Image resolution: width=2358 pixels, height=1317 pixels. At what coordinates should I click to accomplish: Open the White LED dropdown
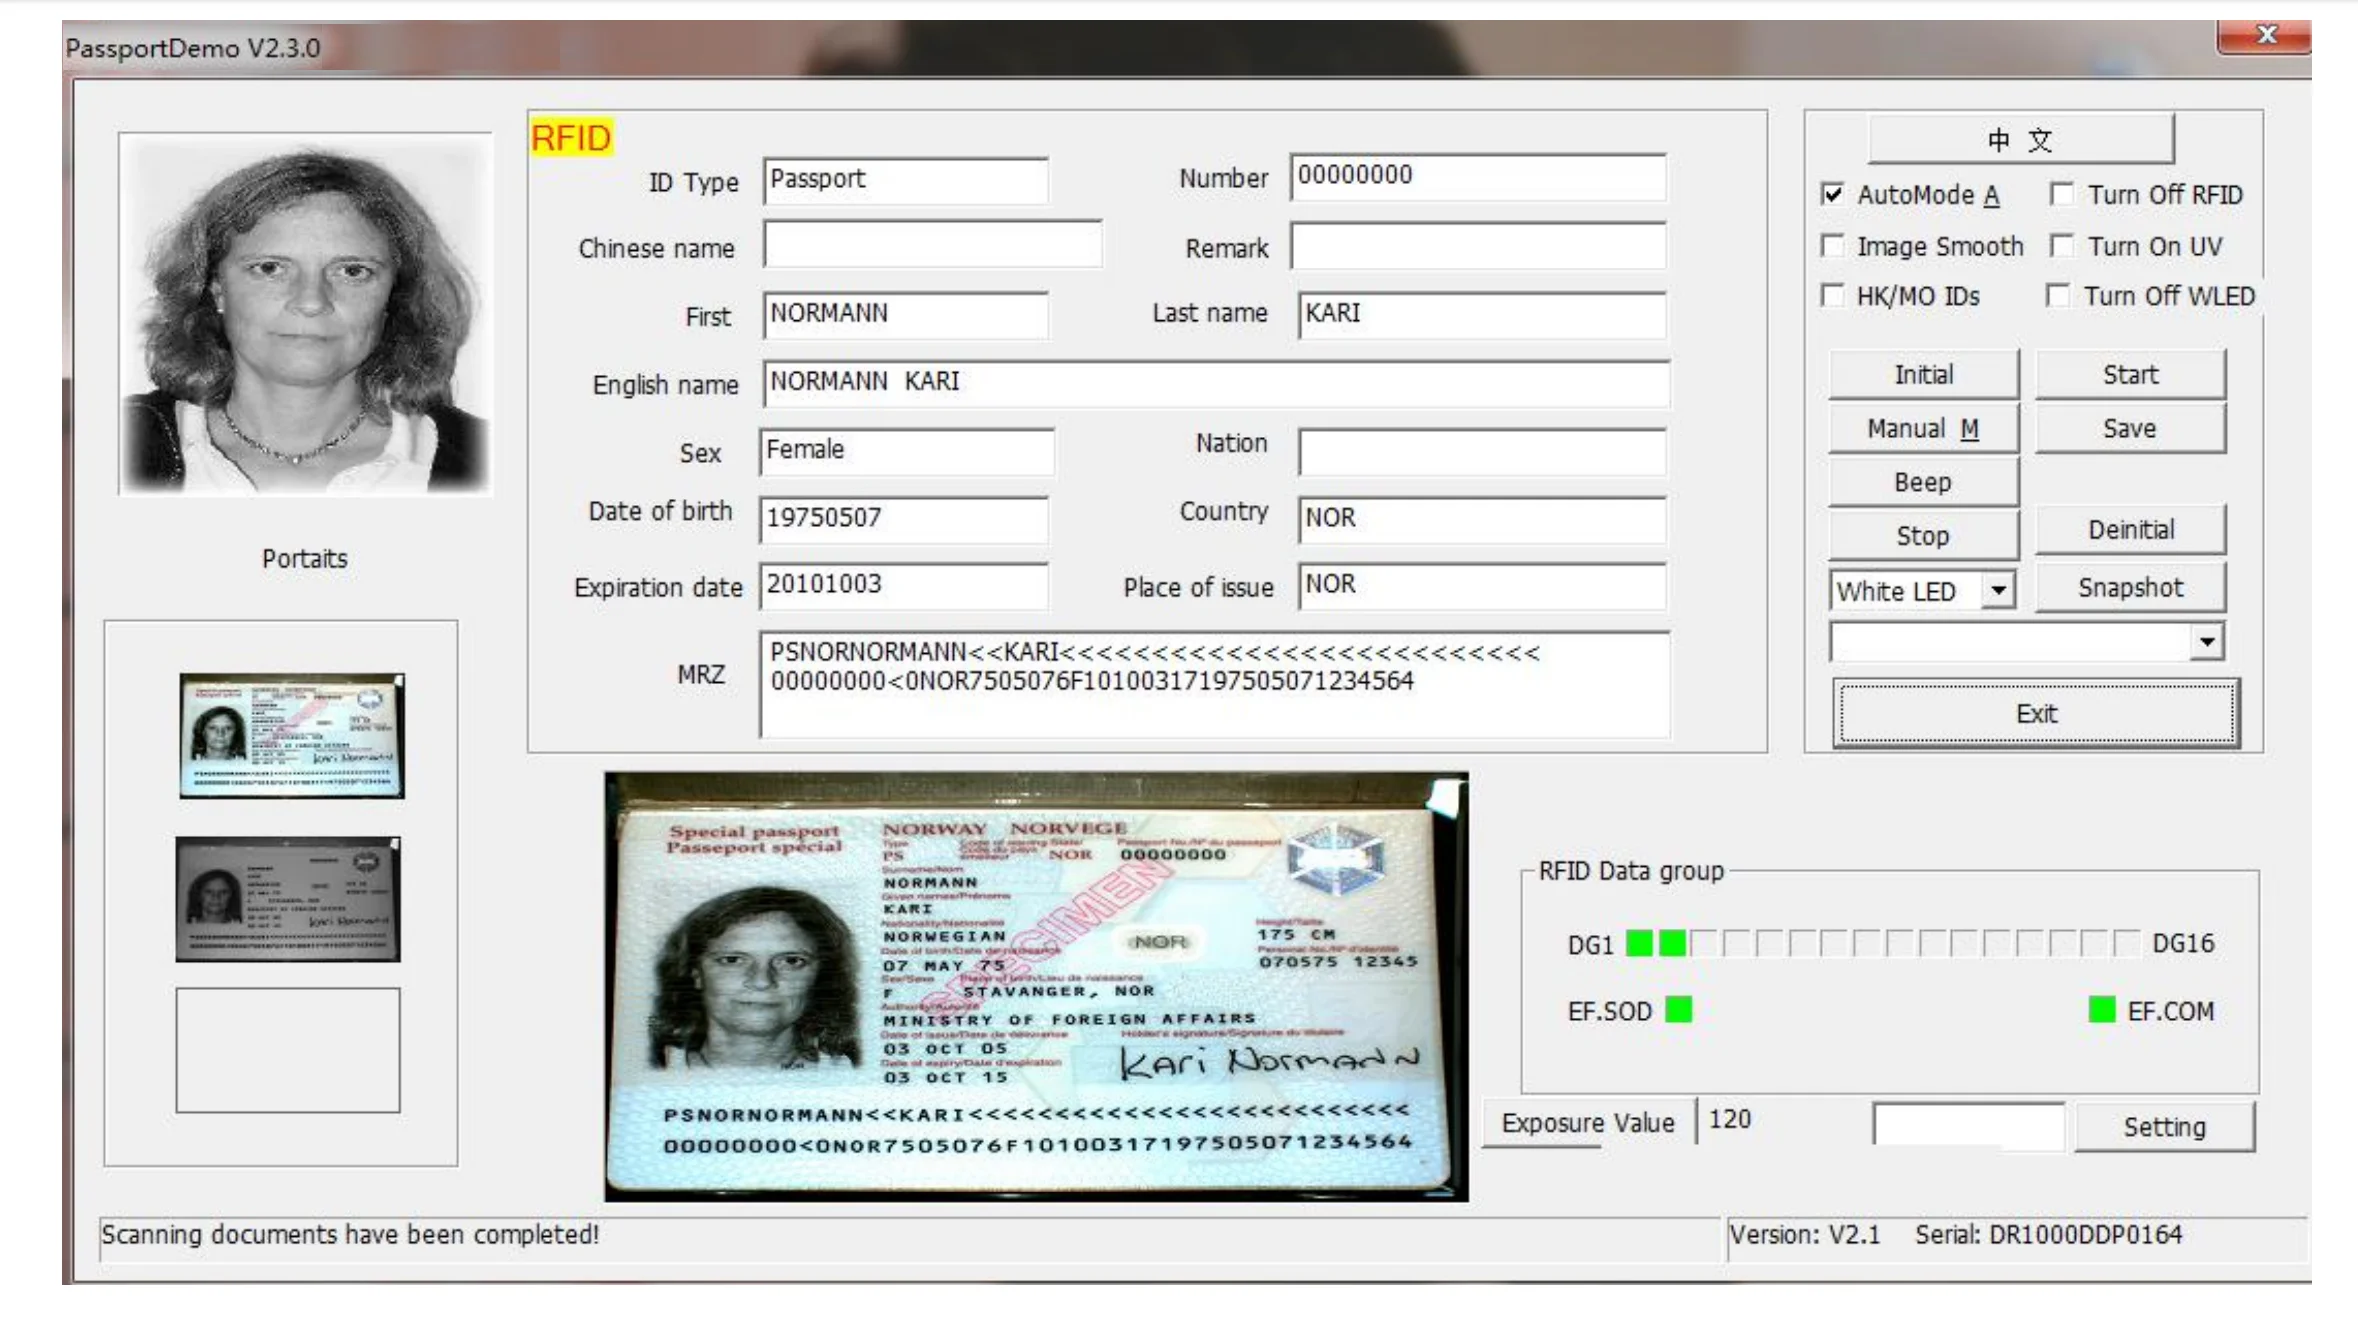coord(1997,590)
